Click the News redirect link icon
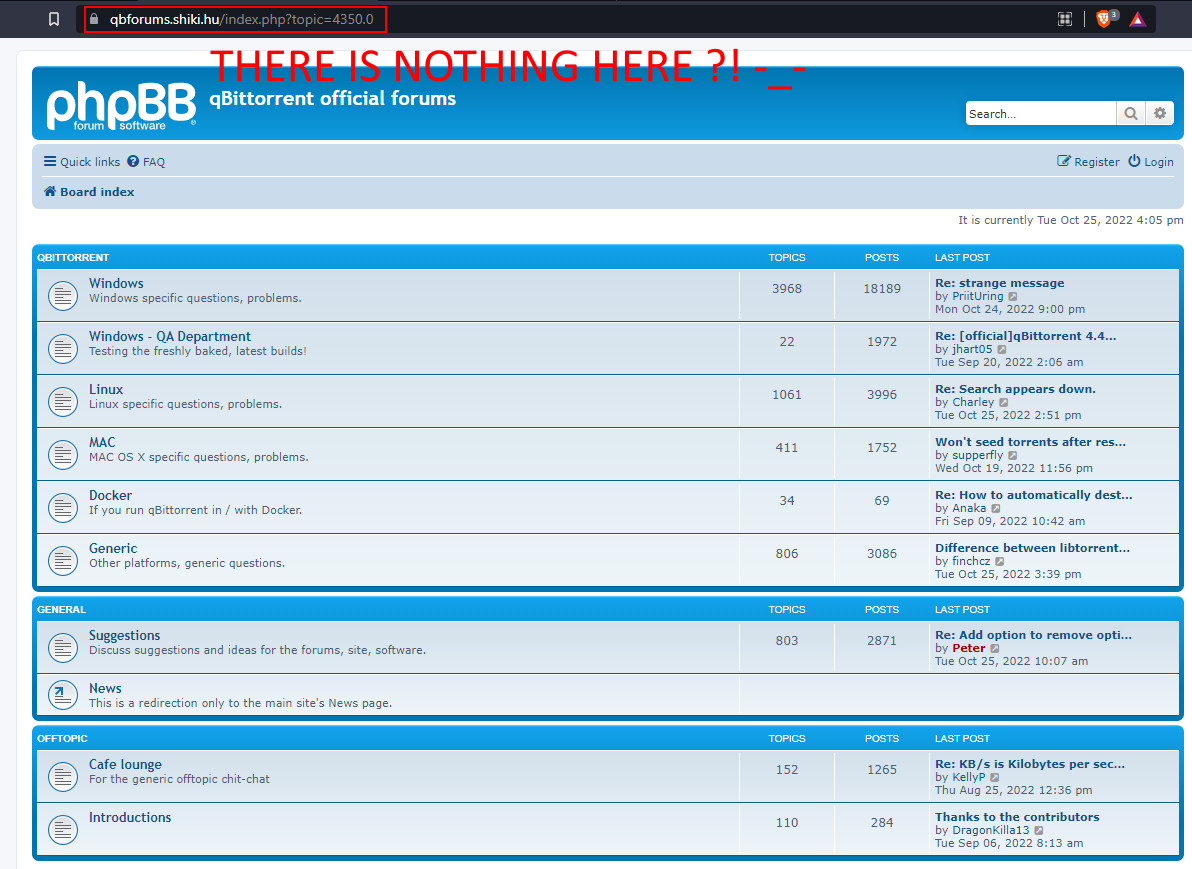This screenshot has width=1192, height=869. tap(63, 695)
